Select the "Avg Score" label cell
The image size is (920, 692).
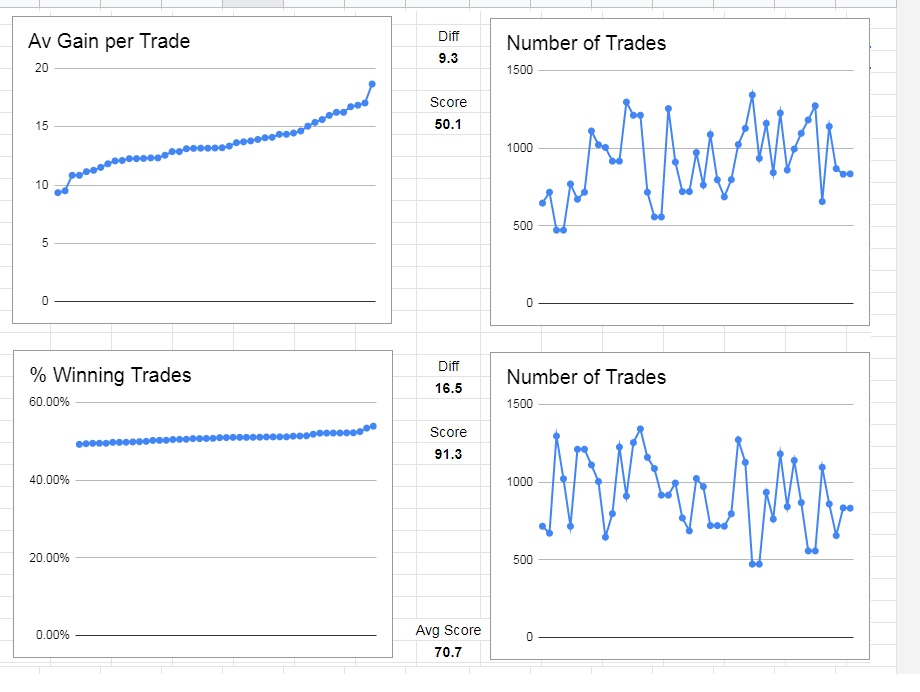(x=448, y=630)
